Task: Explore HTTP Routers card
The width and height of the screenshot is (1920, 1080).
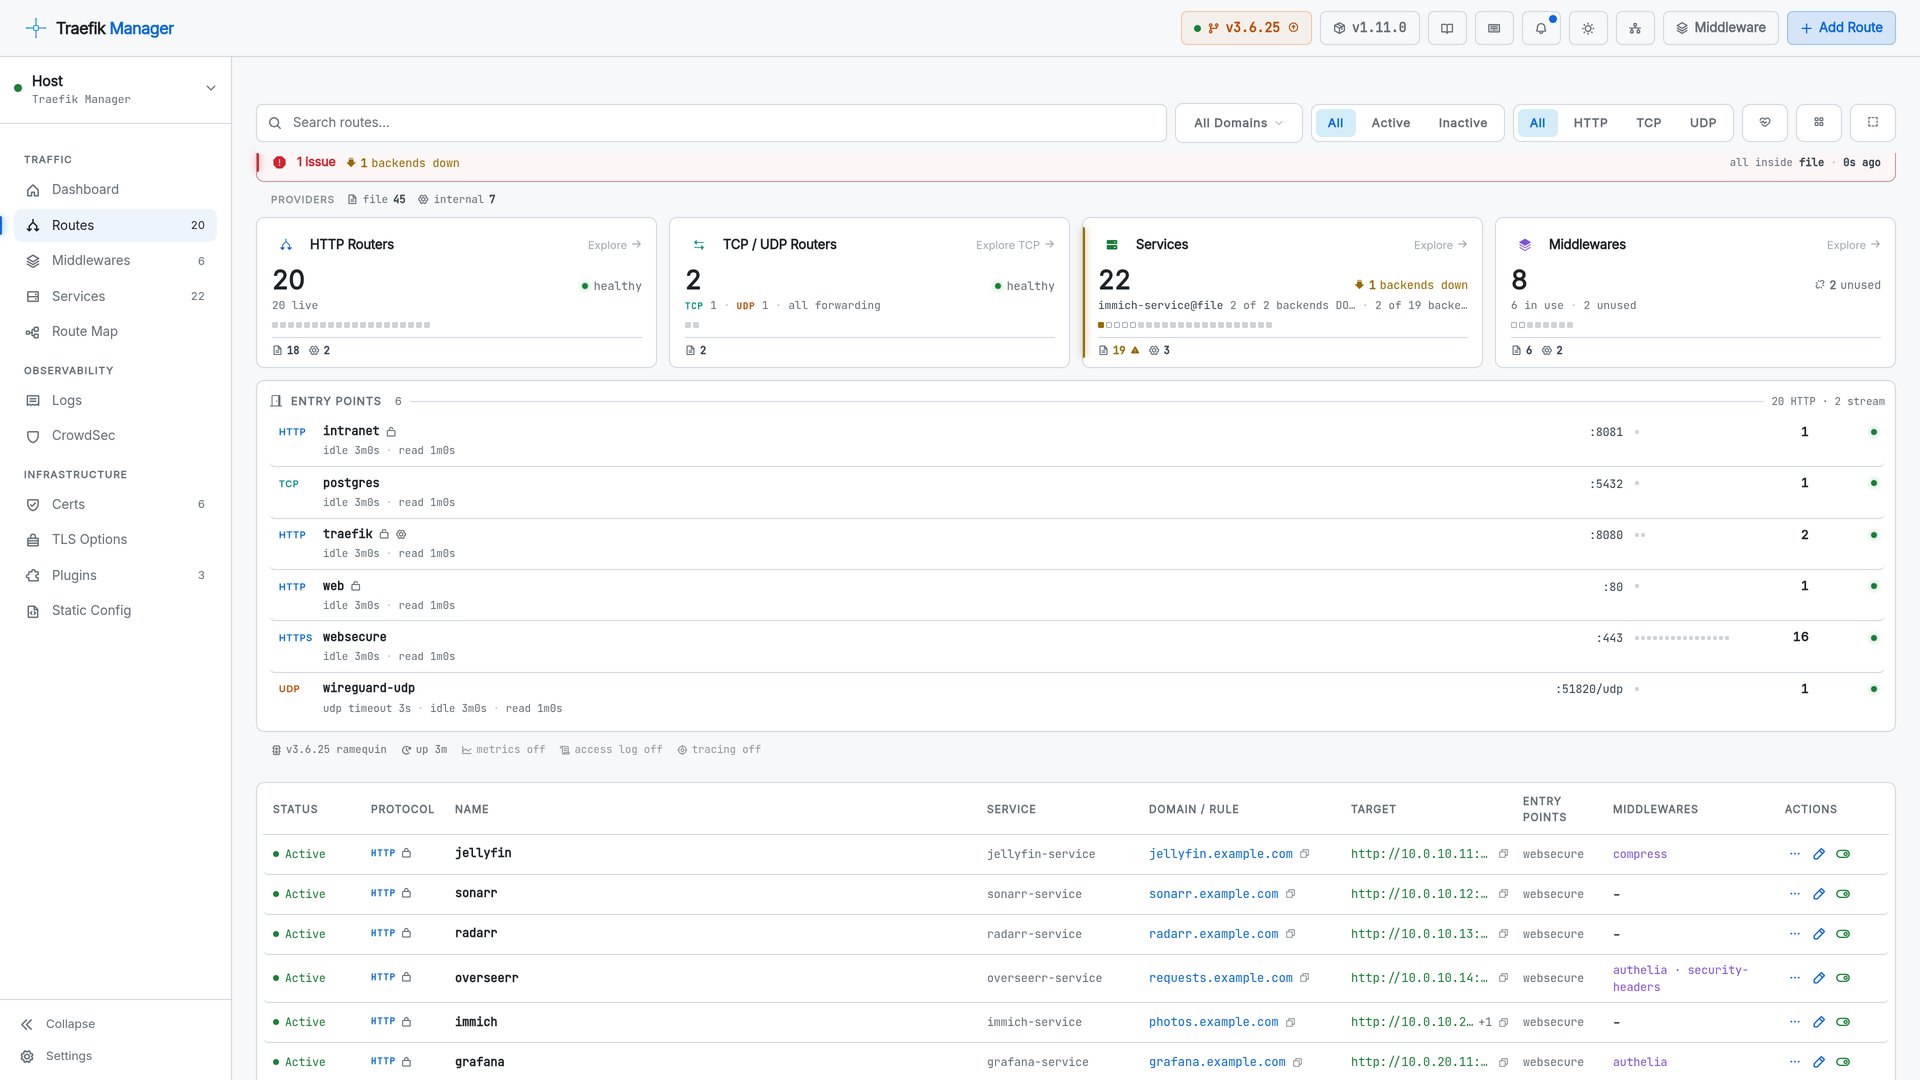Action: (614, 245)
